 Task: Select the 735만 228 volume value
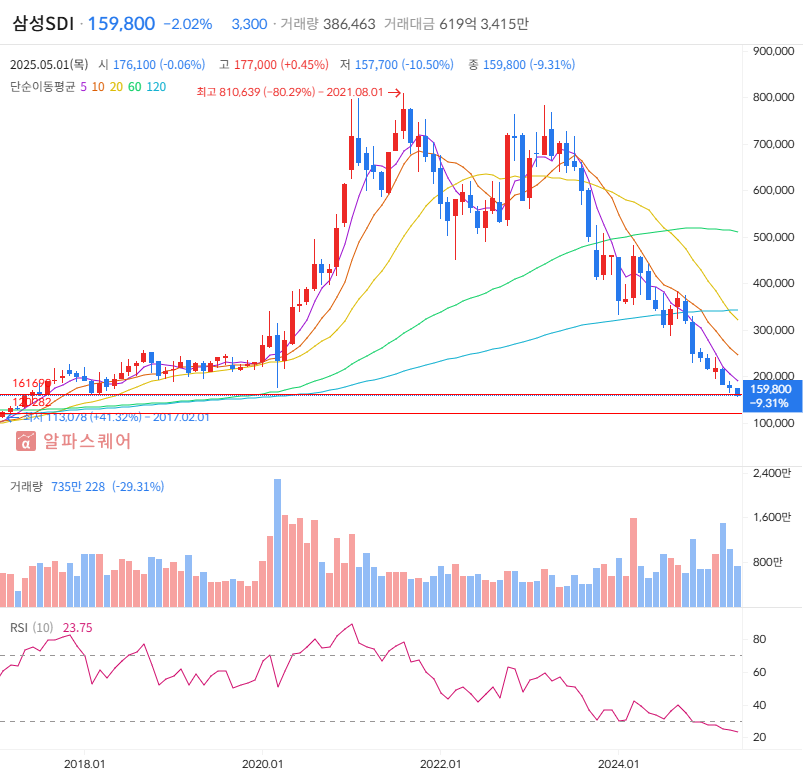(78, 487)
